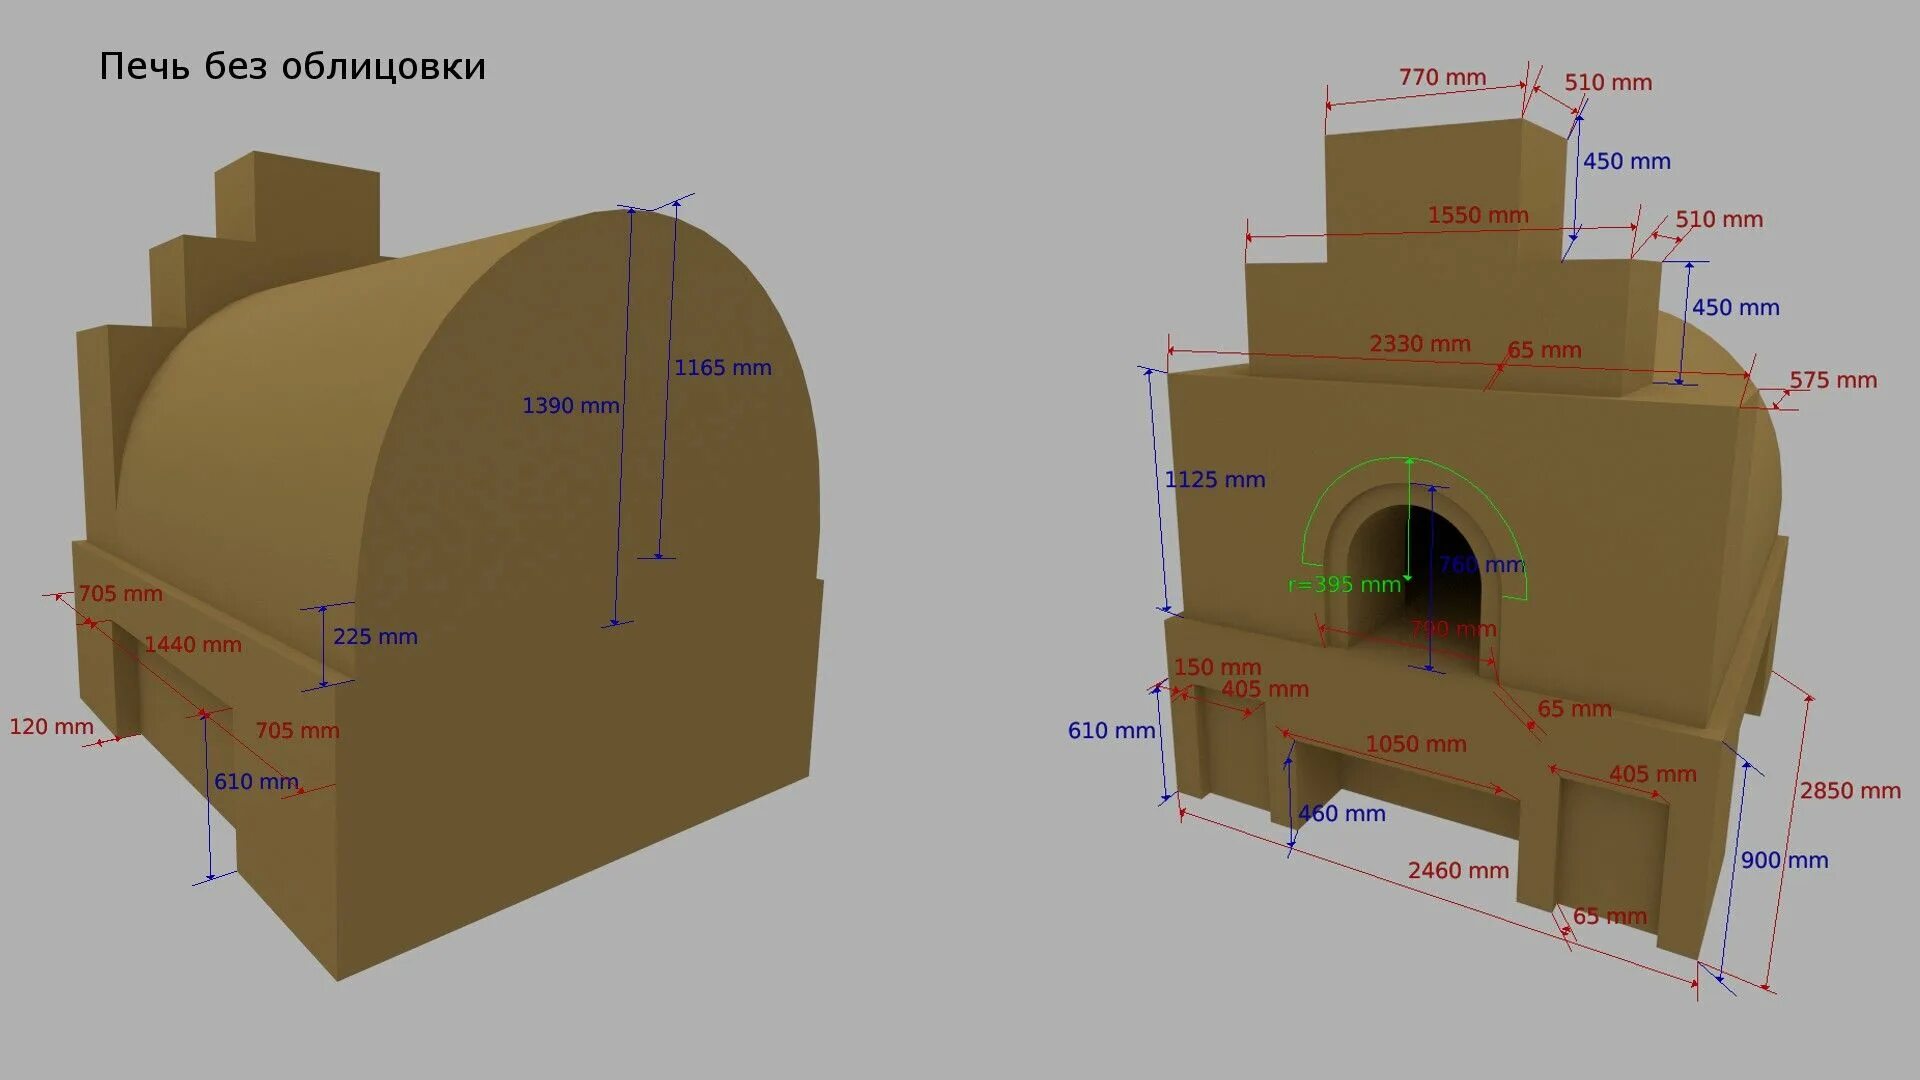This screenshot has width=1920, height=1080.
Task: Click the '405 mm' label above '900 mm'
Action: tap(1652, 774)
